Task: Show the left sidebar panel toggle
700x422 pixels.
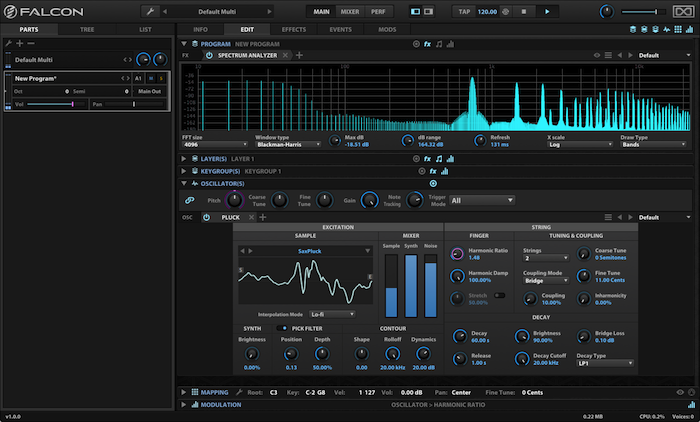Action: pyautogui.click(x=416, y=12)
